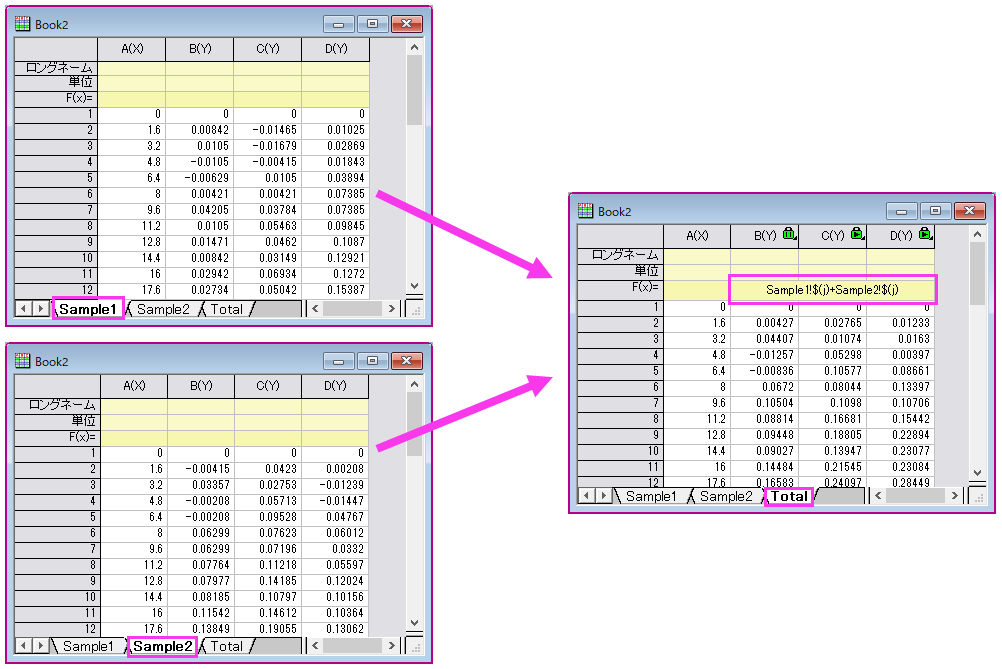1002x669 pixels.
Task: Click the formula cell showing Sample1!$(j)+Sample2!$(j)
Action: 832,290
